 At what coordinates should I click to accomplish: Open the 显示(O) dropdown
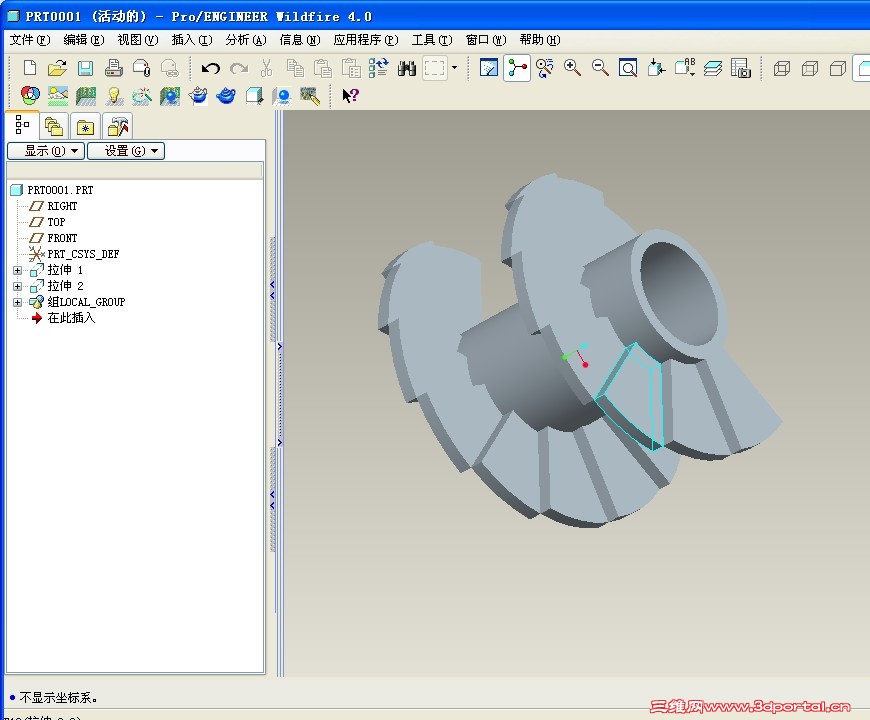[x=45, y=151]
